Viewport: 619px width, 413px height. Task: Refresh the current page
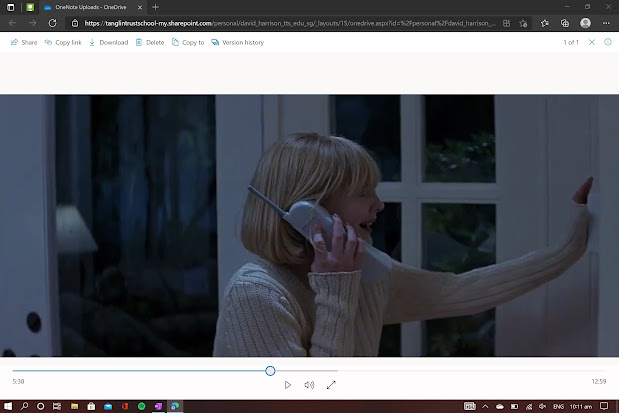click(x=53, y=23)
